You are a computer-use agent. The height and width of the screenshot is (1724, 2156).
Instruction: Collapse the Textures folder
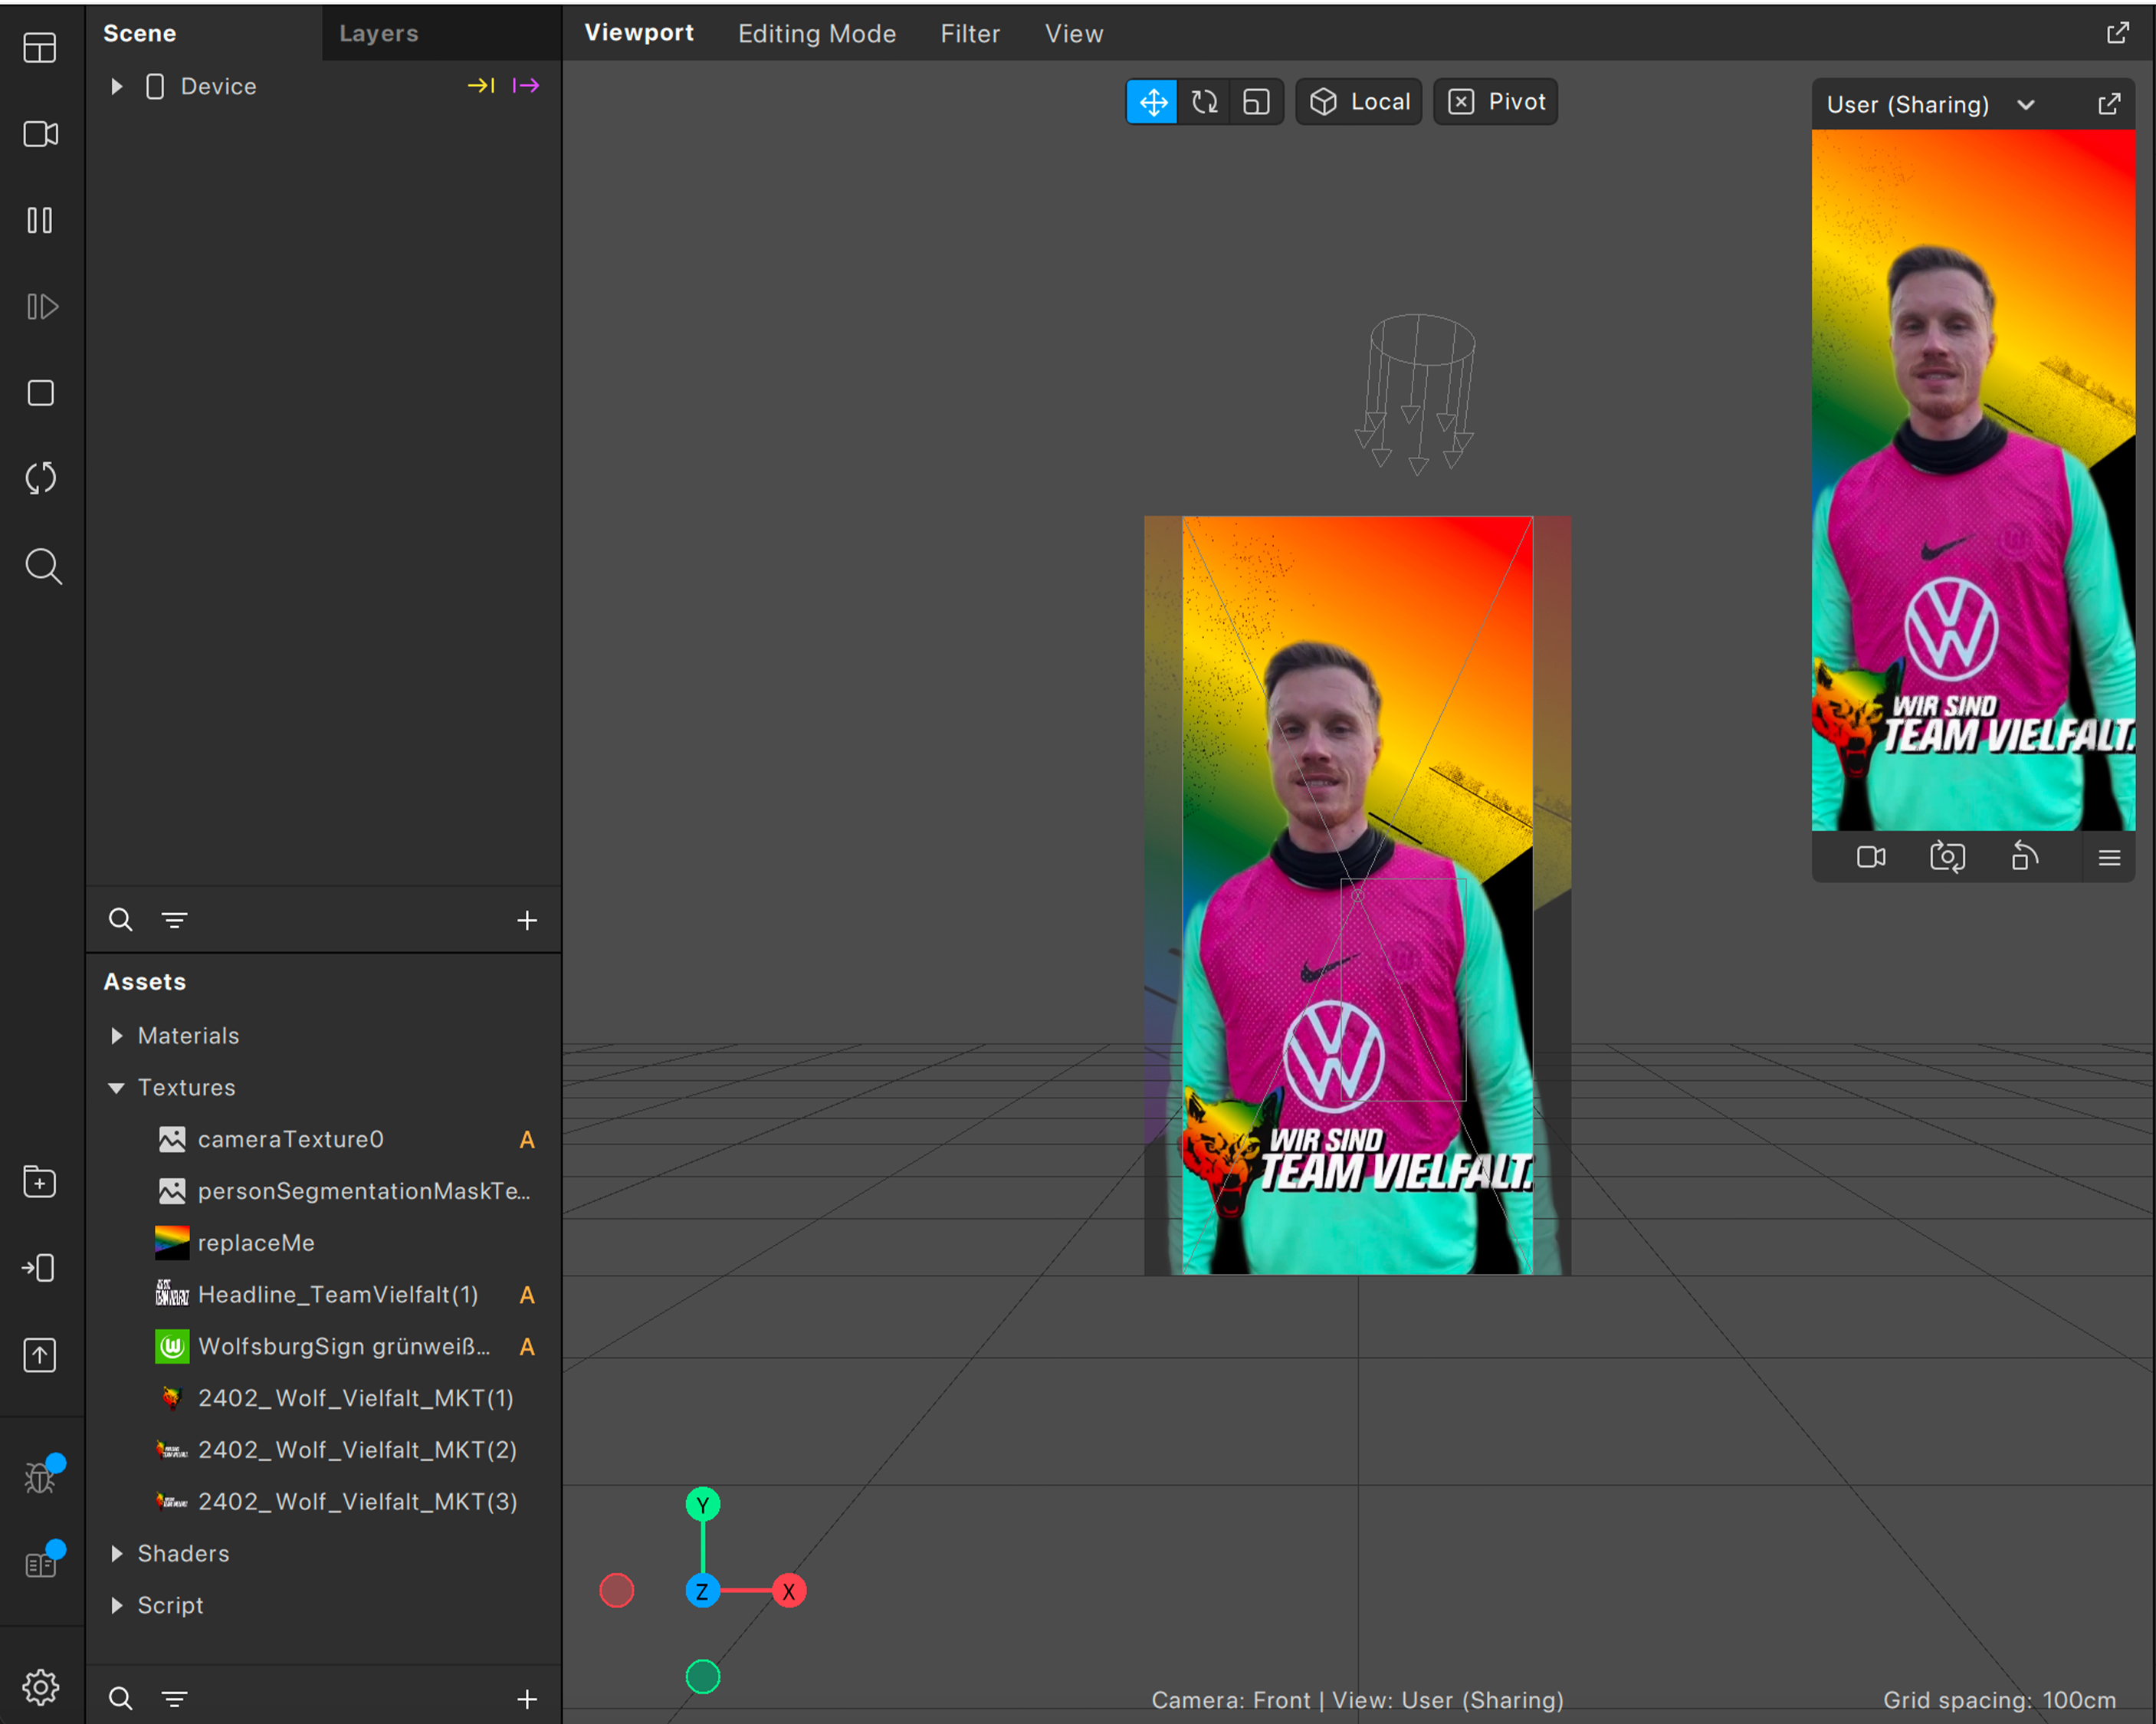pos(117,1087)
